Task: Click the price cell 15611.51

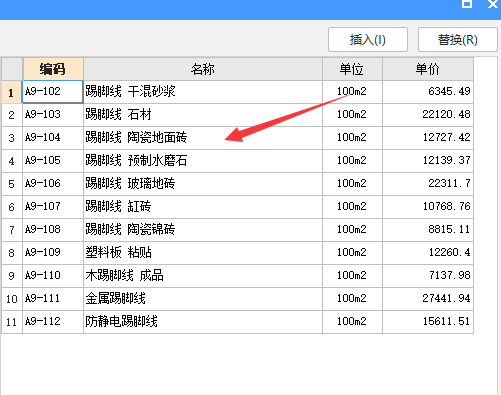Action: (x=428, y=322)
